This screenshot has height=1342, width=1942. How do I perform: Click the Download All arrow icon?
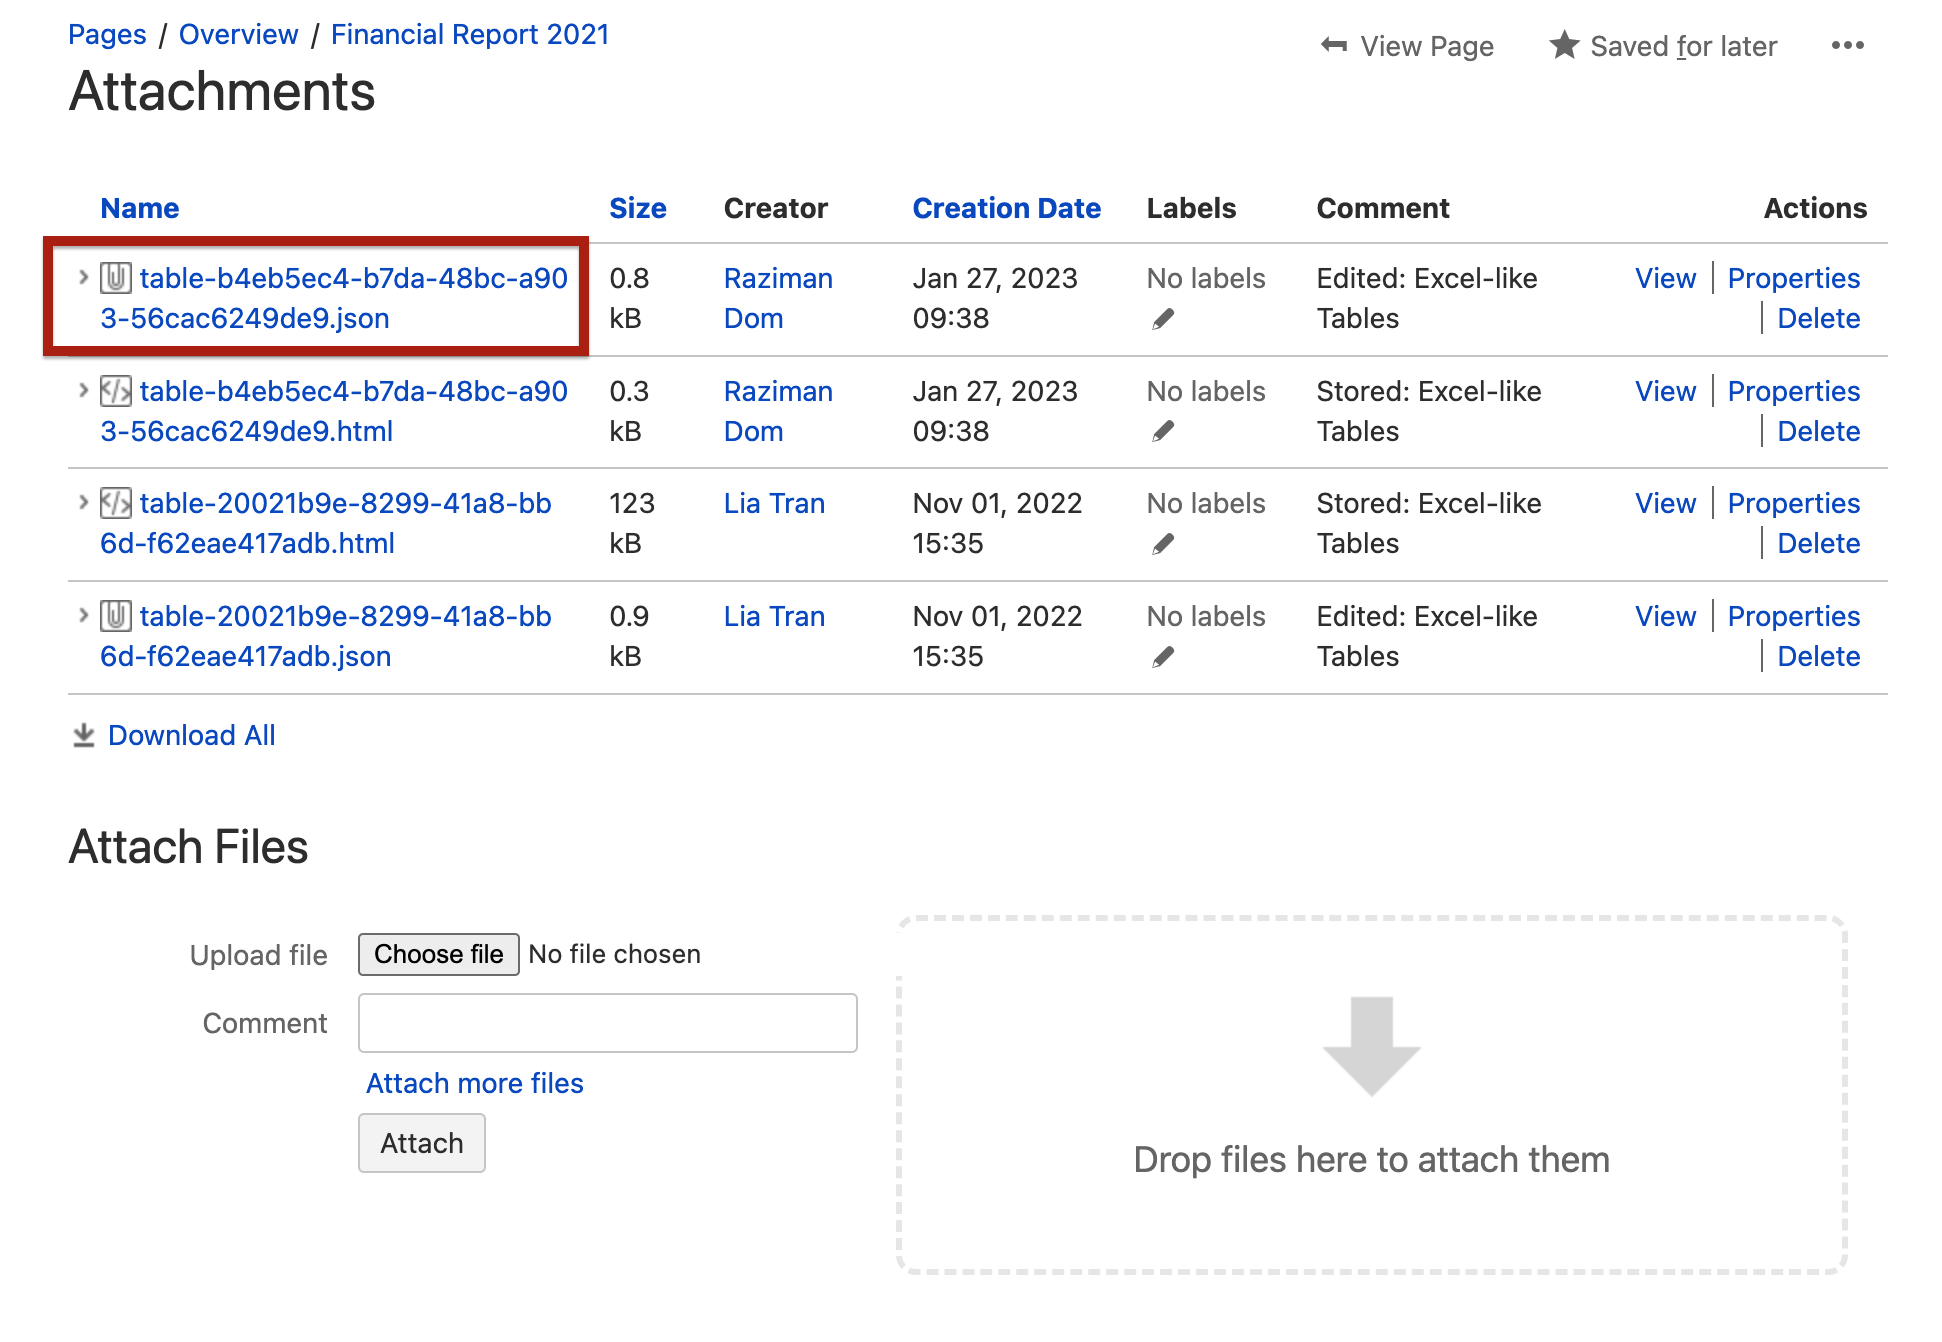coord(84,736)
